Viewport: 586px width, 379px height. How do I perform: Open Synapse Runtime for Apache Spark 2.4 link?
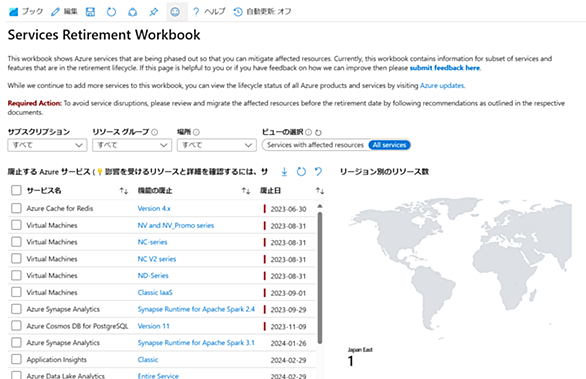(196, 309)
